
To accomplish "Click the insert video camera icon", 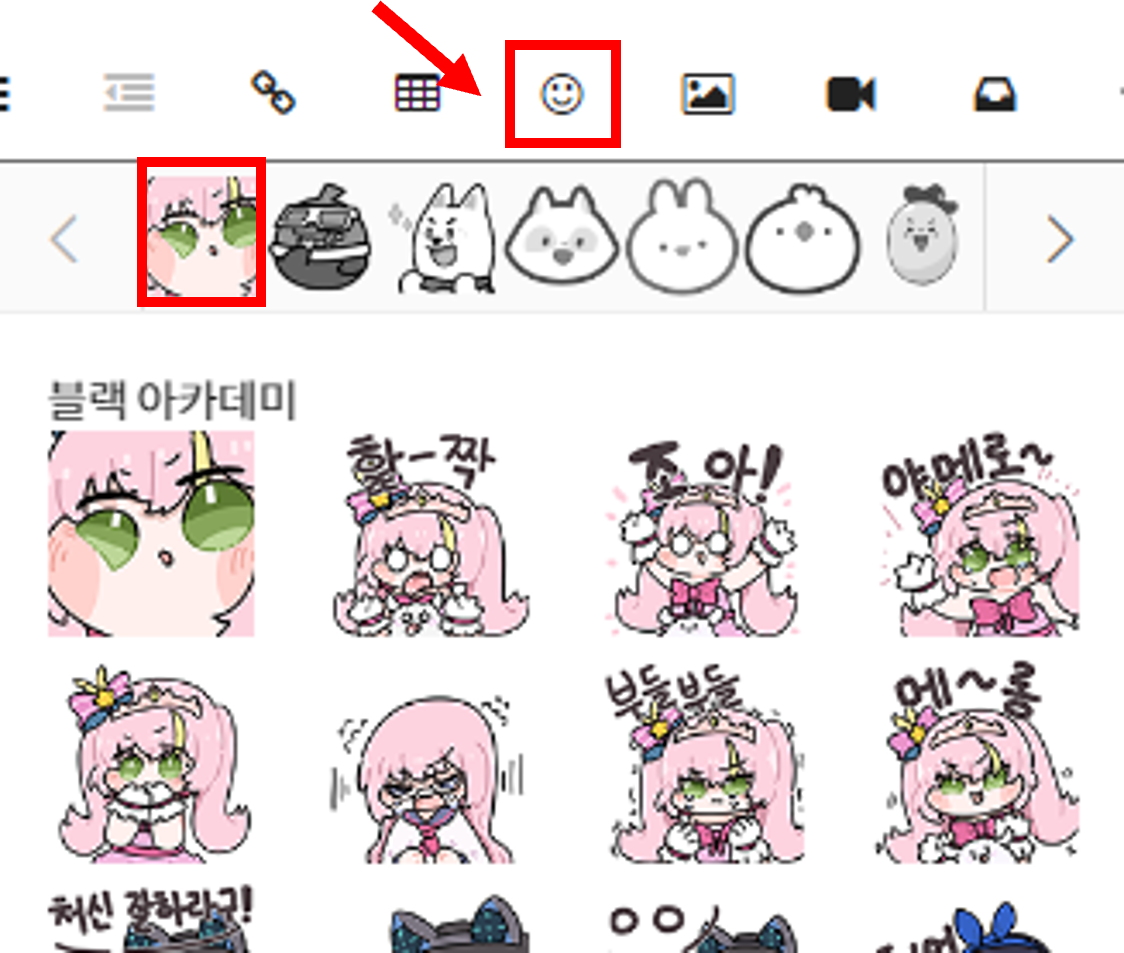I will pyautogui.click(x=851, y=95).
